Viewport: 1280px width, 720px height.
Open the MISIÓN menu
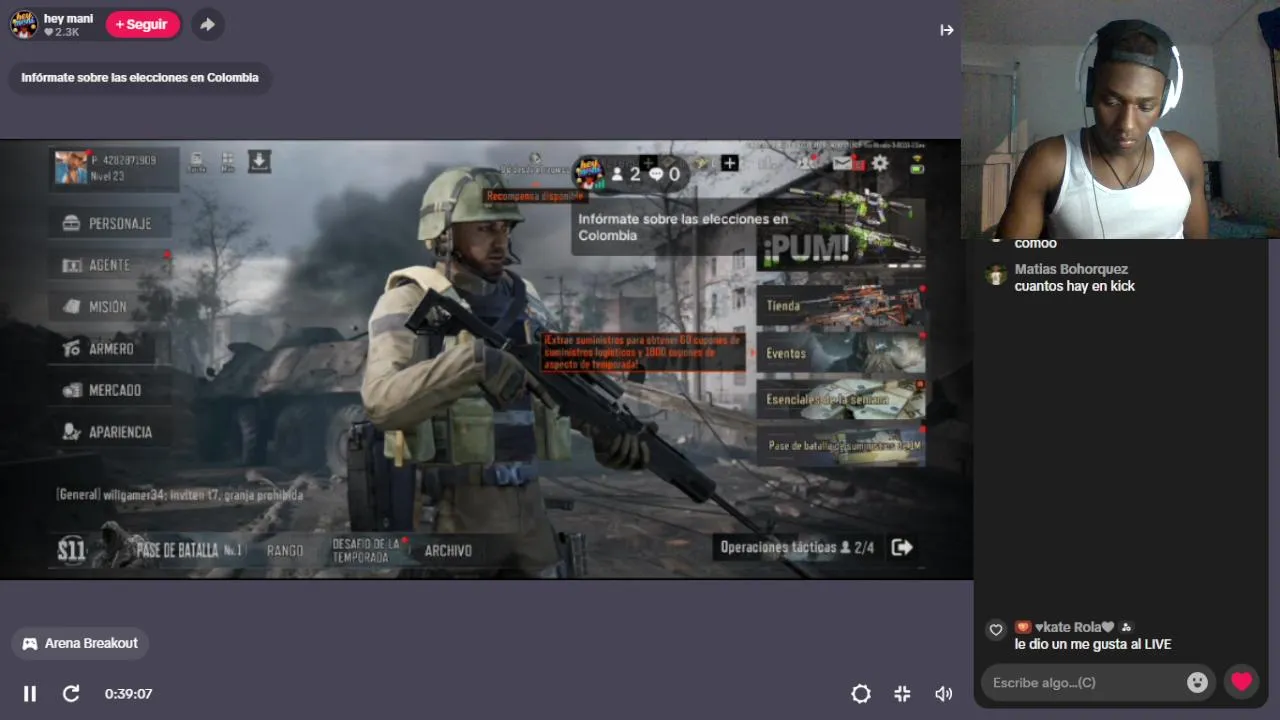(x=109, y=307)
